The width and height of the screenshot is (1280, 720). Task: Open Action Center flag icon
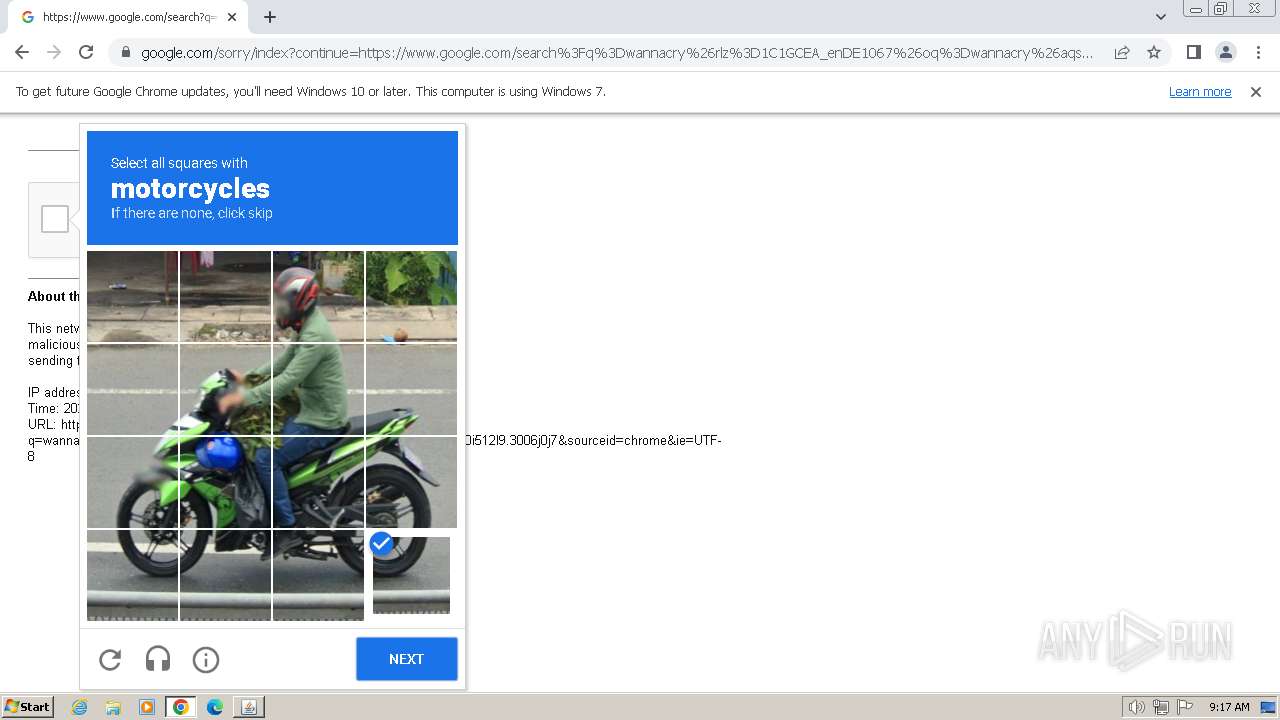point(1185,707)
